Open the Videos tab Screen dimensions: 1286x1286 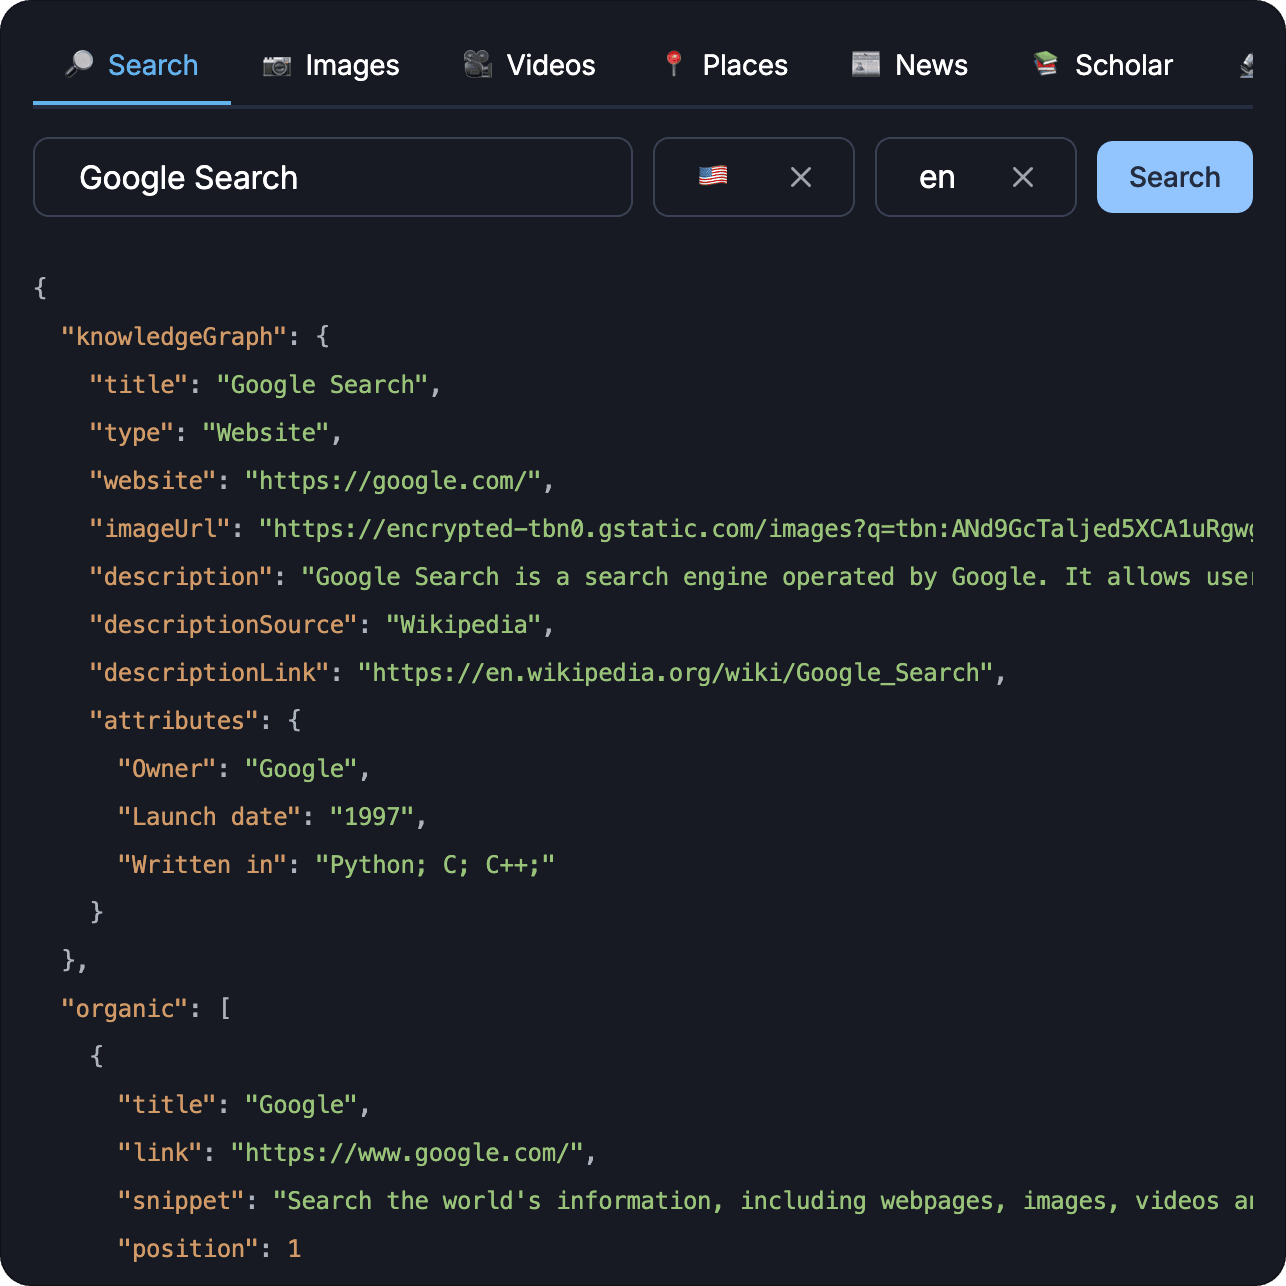[x=529, y=65]
